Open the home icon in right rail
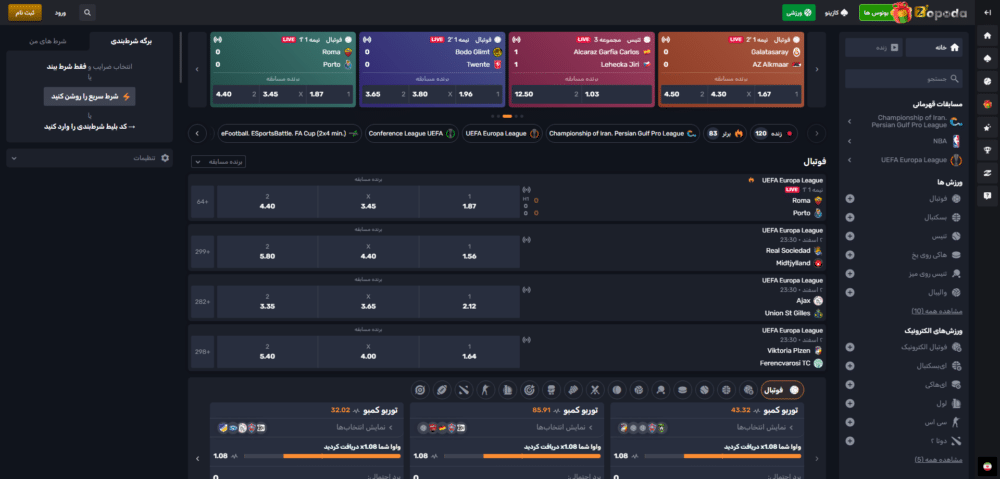The image size is (1000, 479). tap(986, 47)
